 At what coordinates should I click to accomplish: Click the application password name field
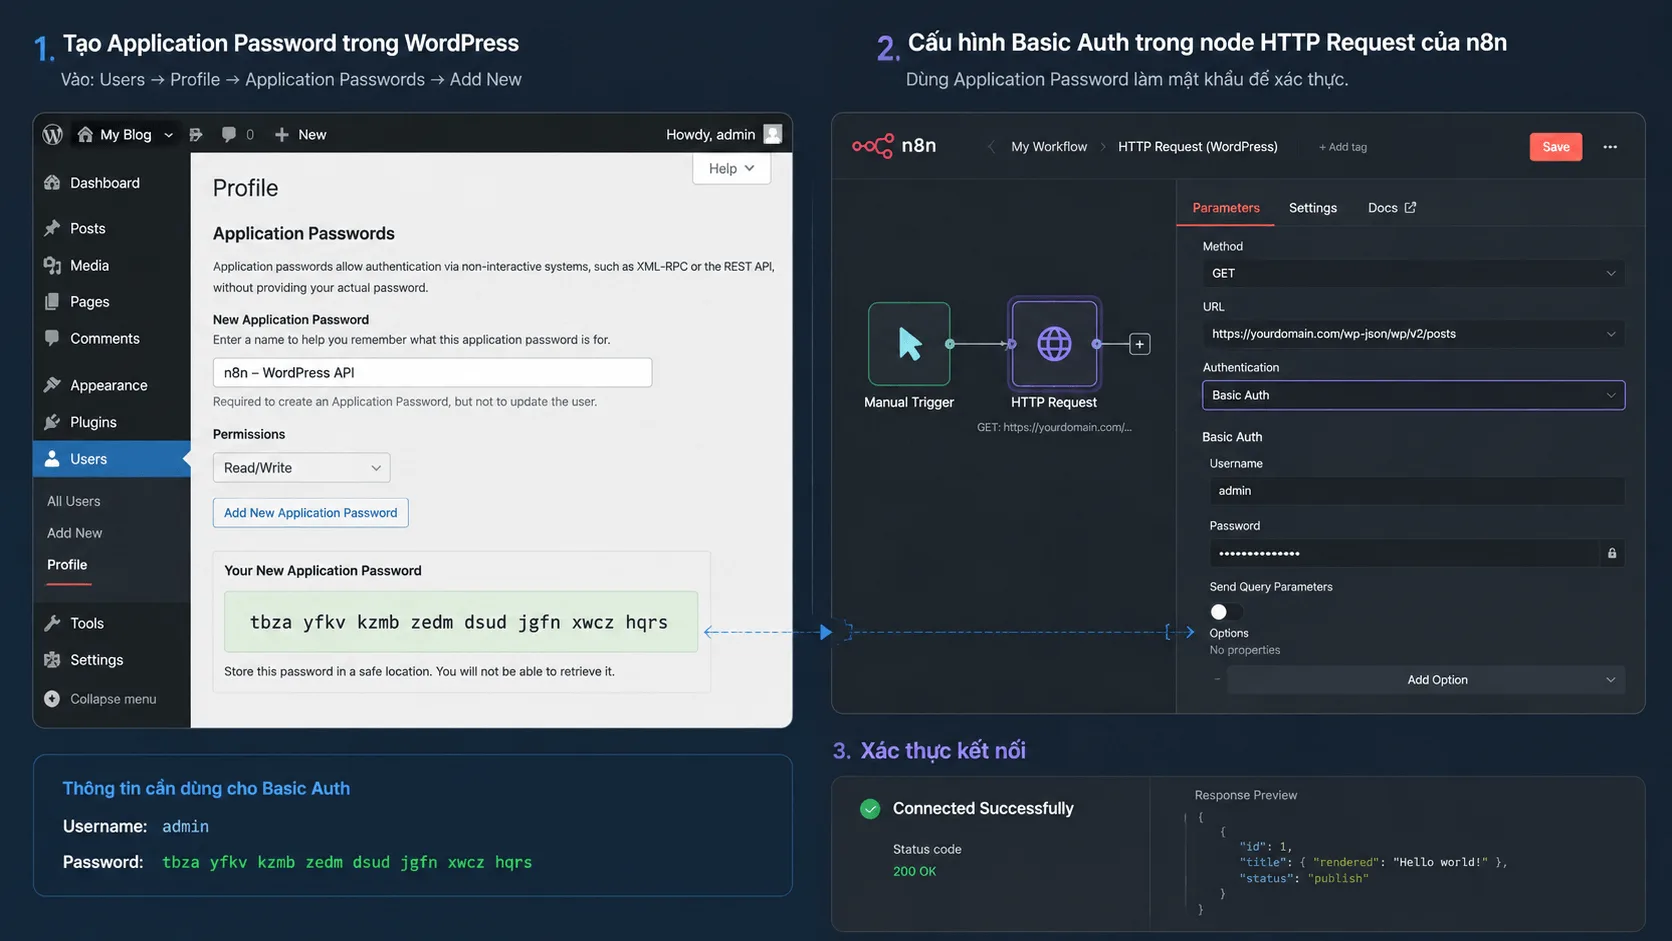432,372
